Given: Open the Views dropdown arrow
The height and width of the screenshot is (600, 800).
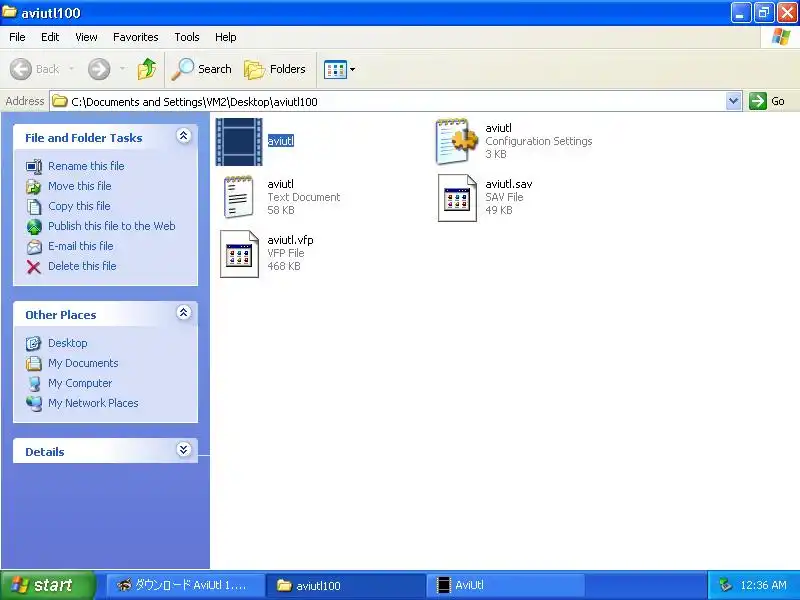Looking at the screenshot, I should 352,69.
